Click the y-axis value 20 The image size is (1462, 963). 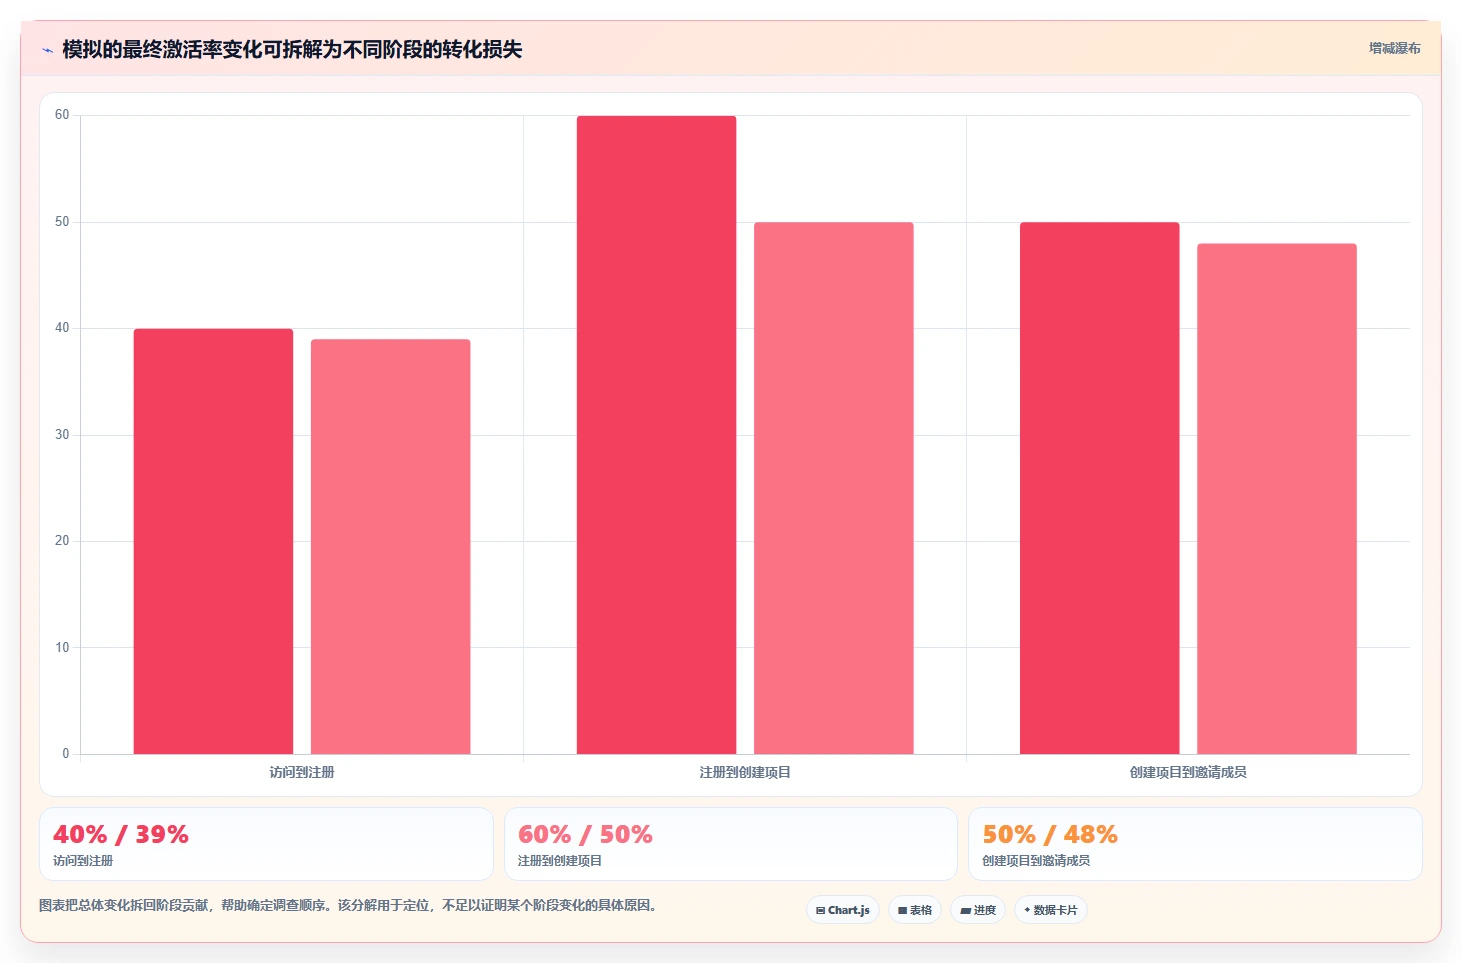pyautogui.click(x=62, y=541)
